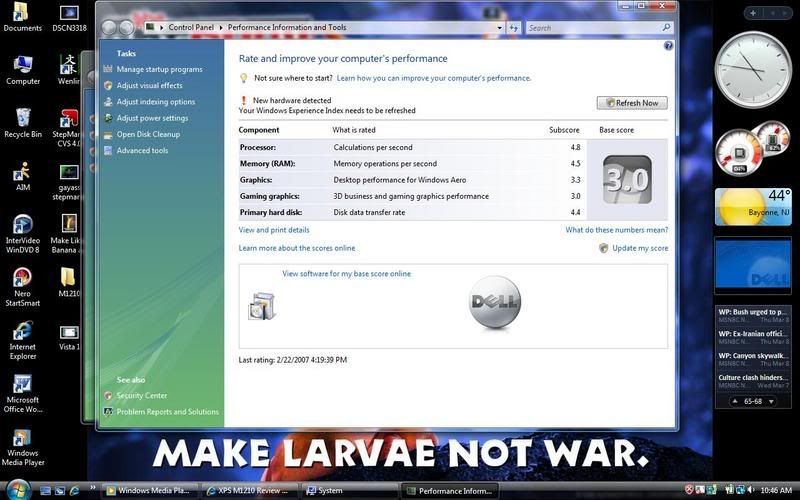Click What do these numbers mean link

tap(616, 230)
